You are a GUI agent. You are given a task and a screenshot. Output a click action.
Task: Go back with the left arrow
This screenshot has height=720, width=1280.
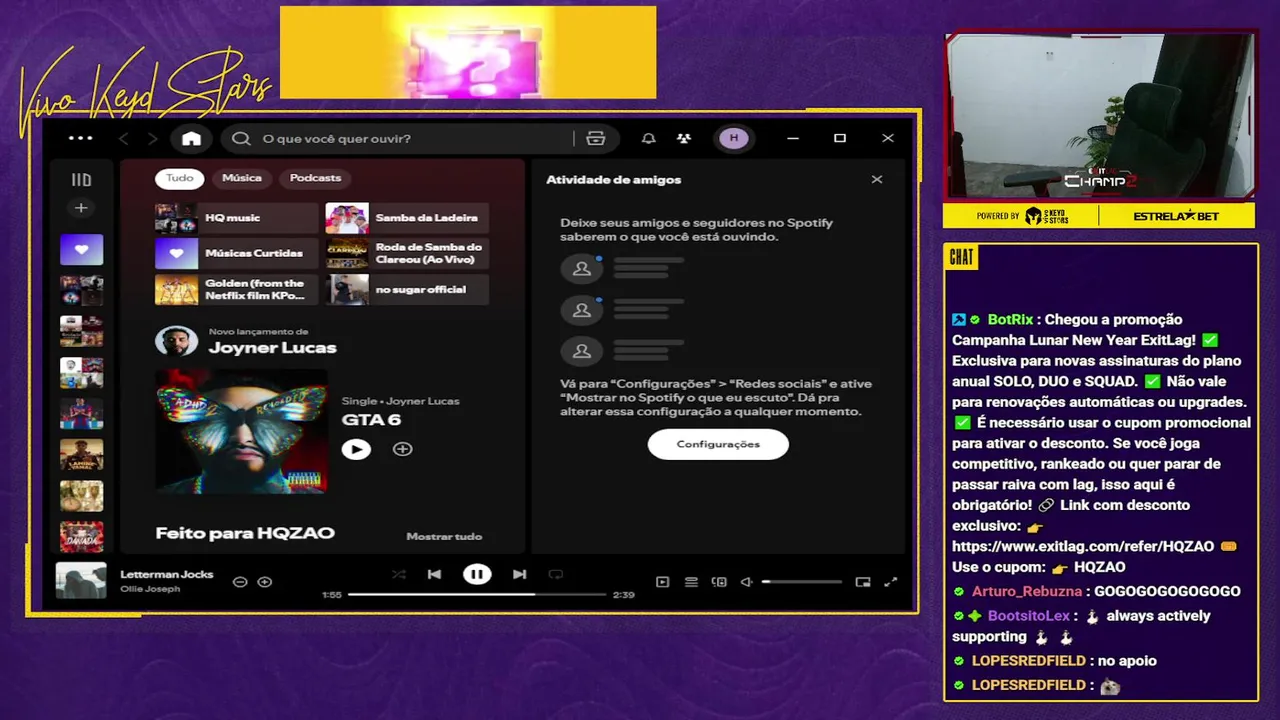(x=124, y=138)
